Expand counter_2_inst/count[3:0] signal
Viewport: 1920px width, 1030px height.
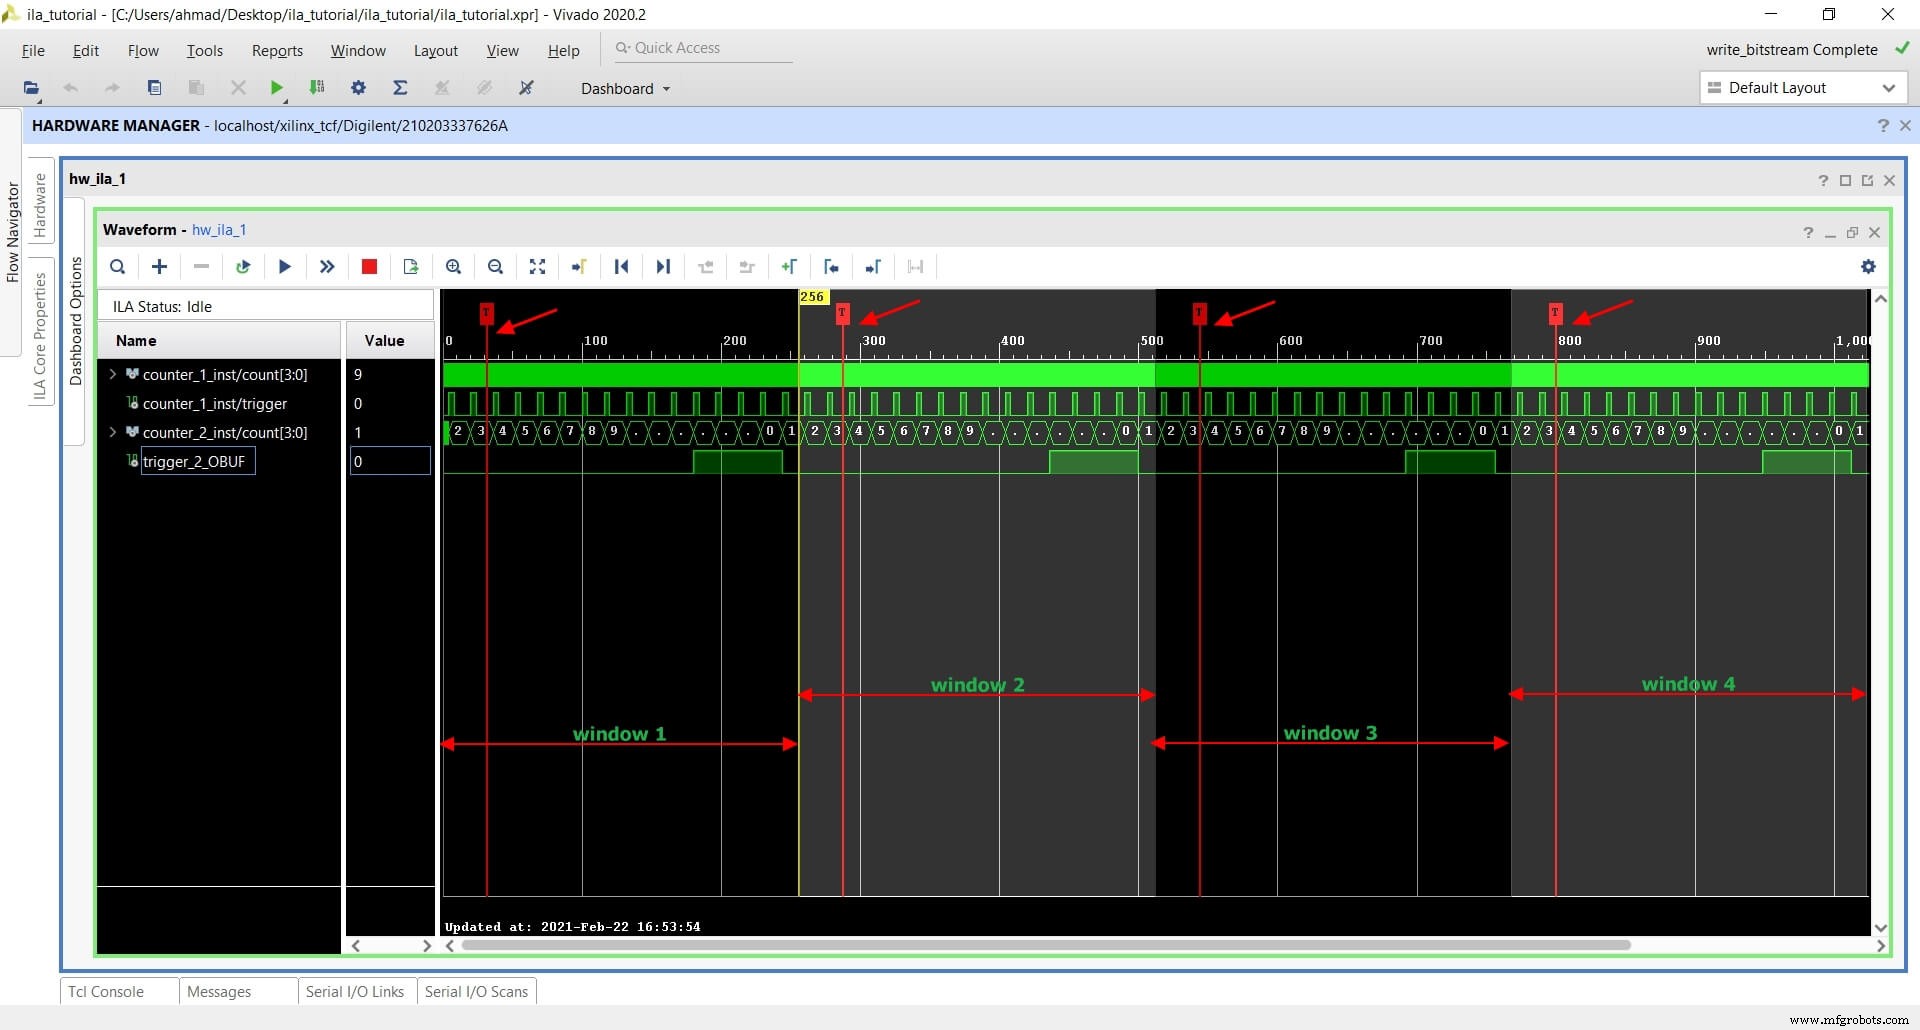pos(112,432)
